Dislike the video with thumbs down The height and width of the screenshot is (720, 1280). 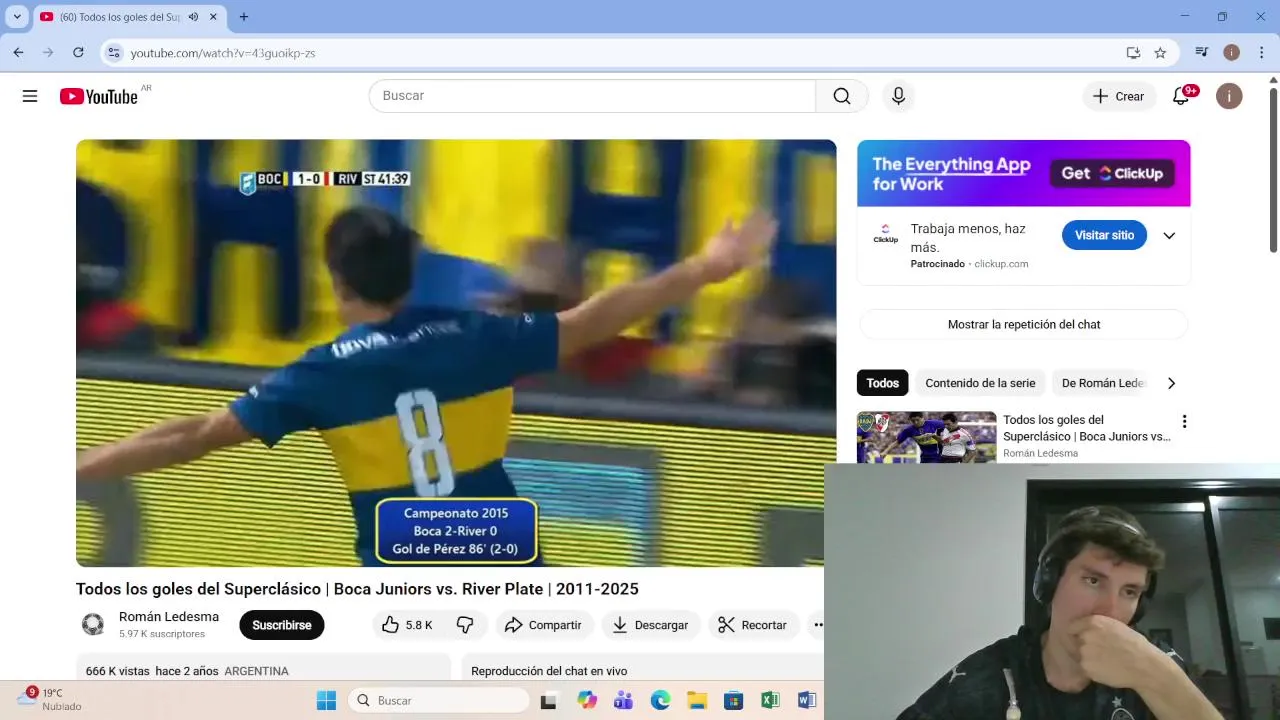click(x=465, y=625)
